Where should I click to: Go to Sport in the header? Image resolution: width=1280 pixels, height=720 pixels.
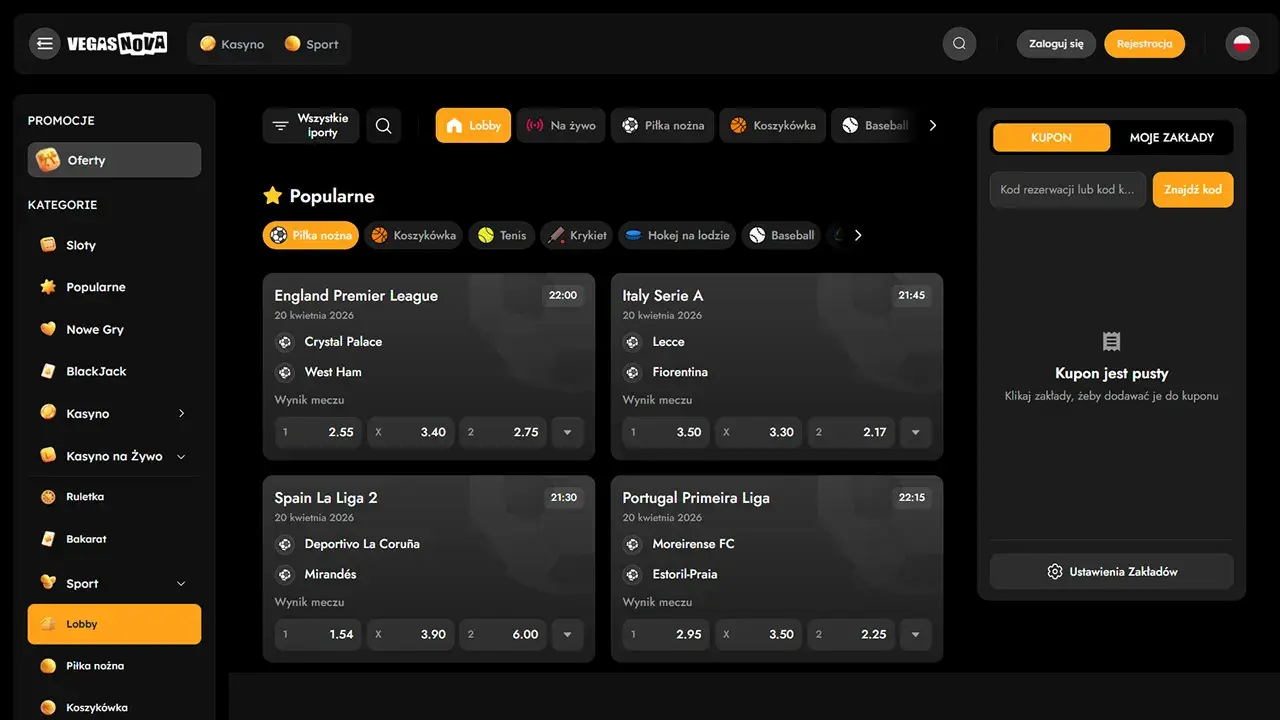(x=311, y=44)
